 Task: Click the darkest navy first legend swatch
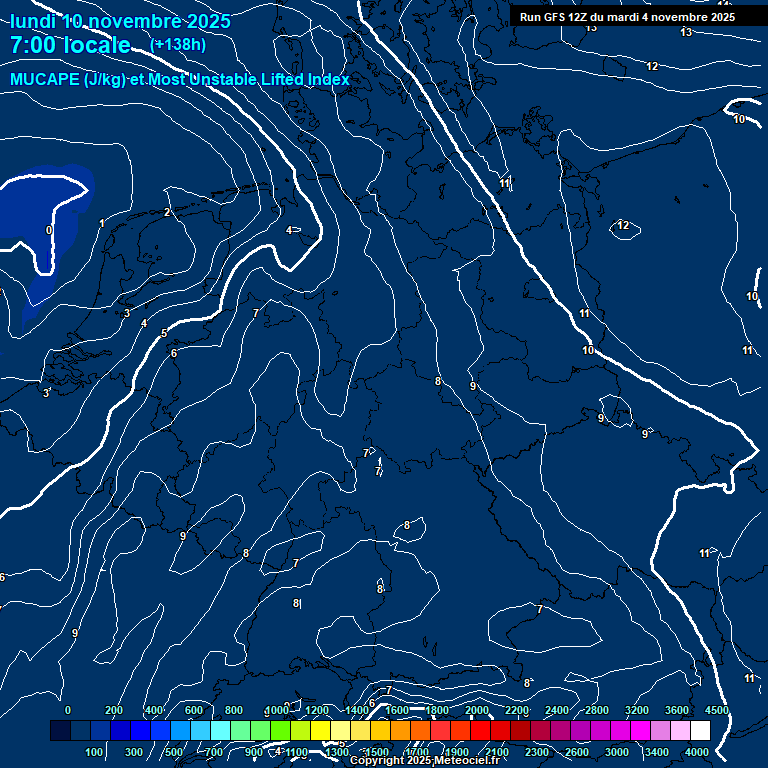pos(60,732)
